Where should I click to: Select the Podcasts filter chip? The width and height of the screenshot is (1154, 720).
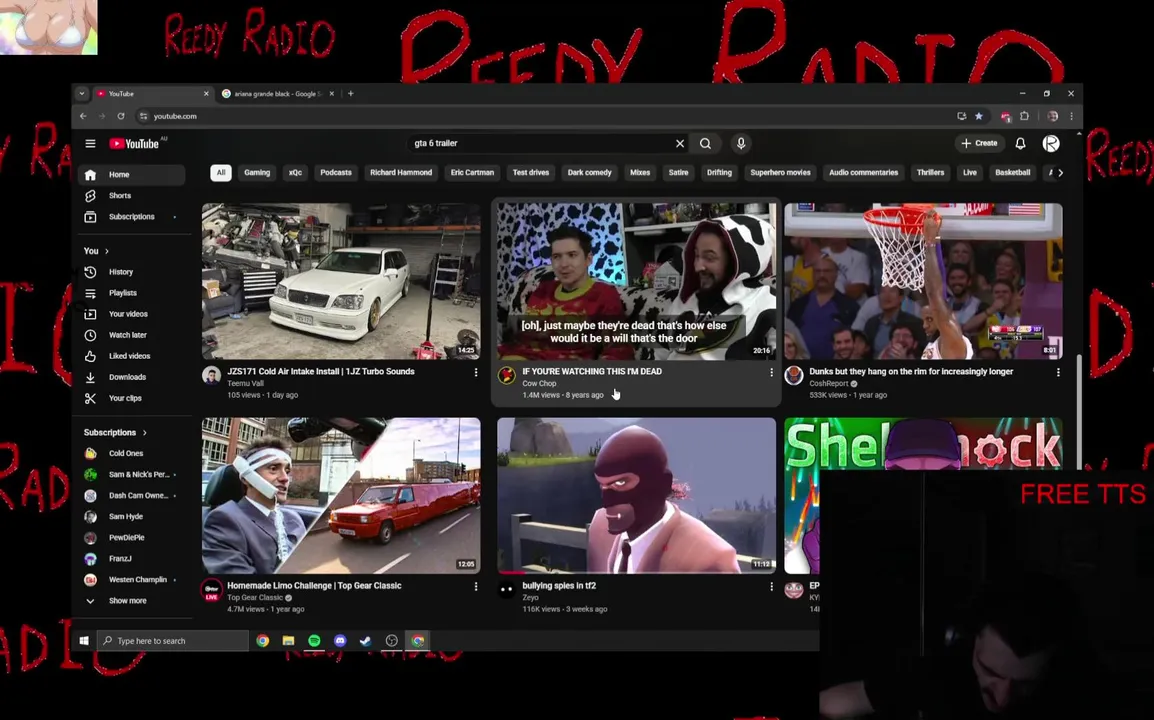point(336,172)
